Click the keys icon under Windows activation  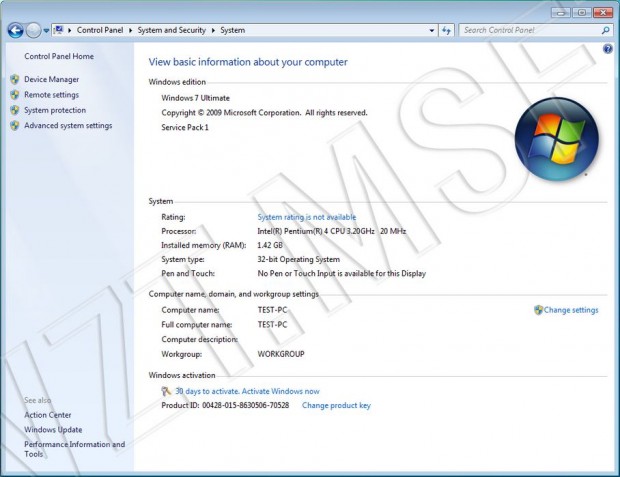(166, 391)
